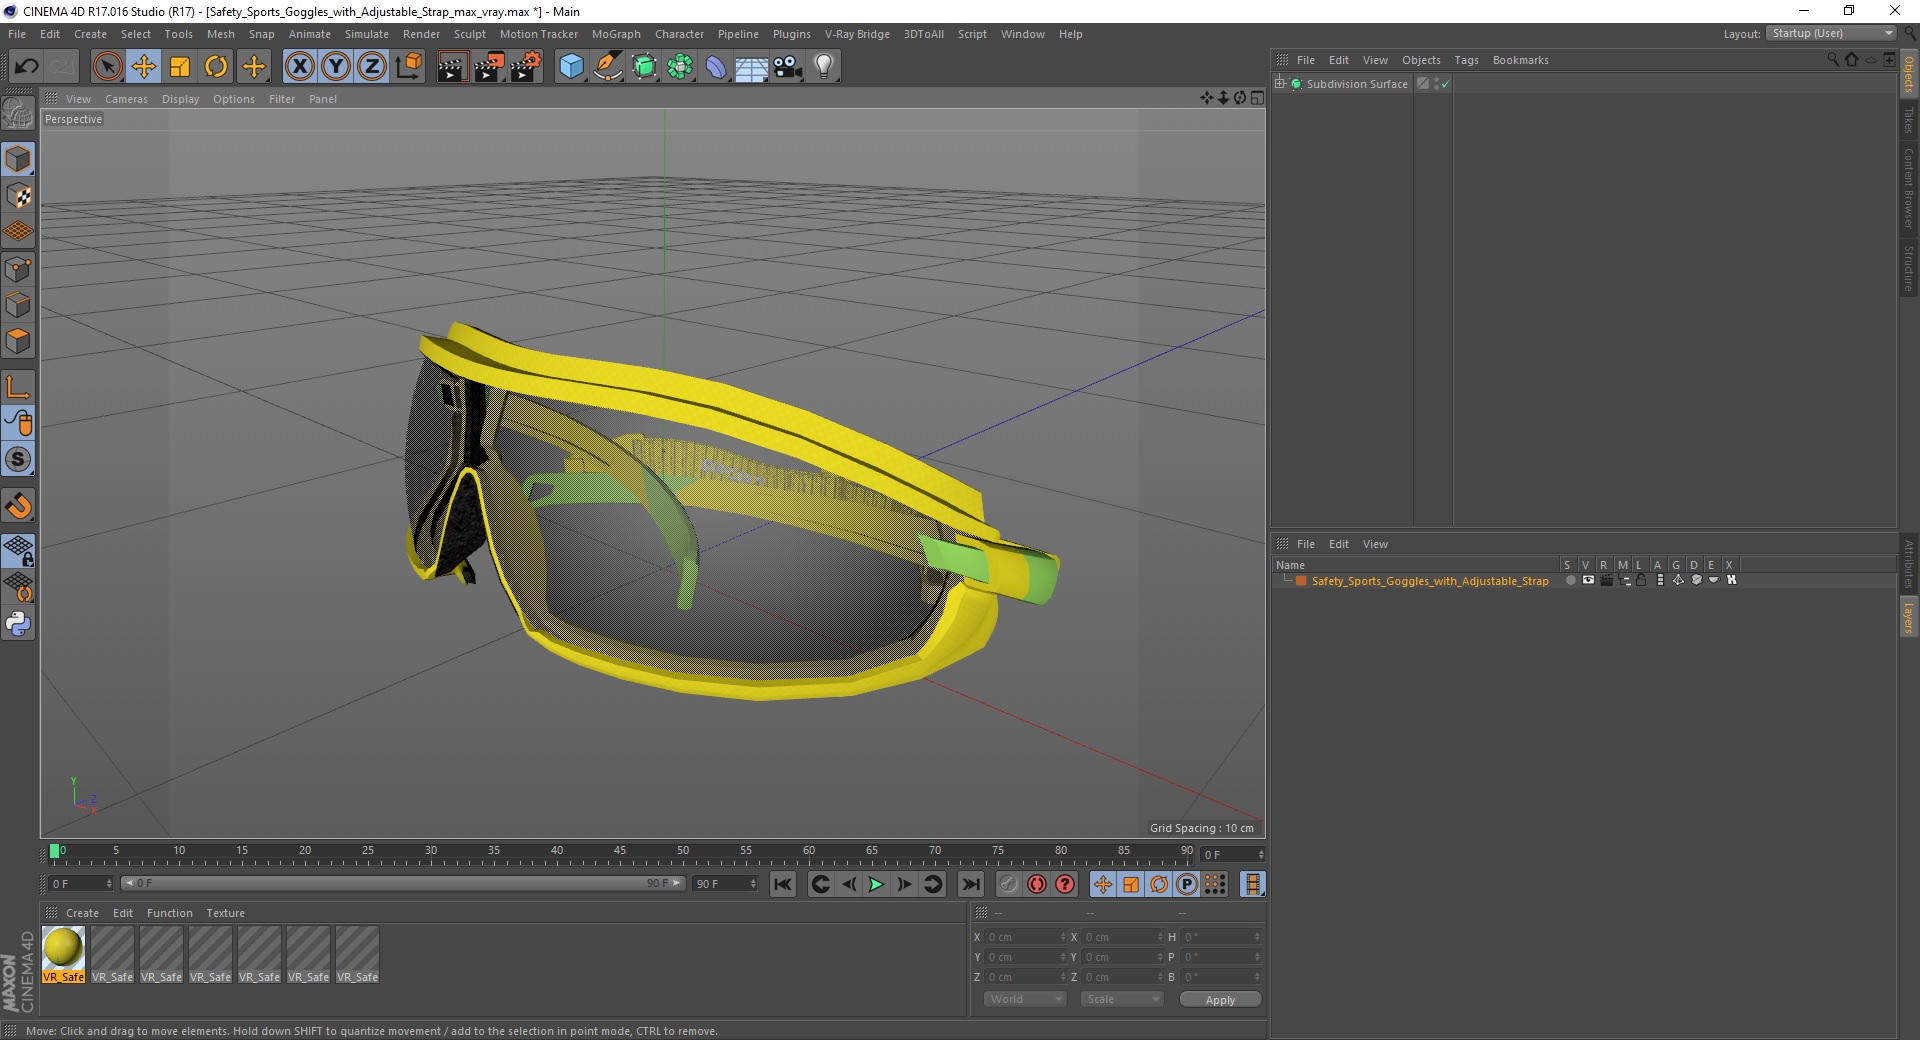Expand the Subdivision Surface object tree
Image resolution: width=1920 pixels, height=1040 pixels.
(x=1279, y=84)
